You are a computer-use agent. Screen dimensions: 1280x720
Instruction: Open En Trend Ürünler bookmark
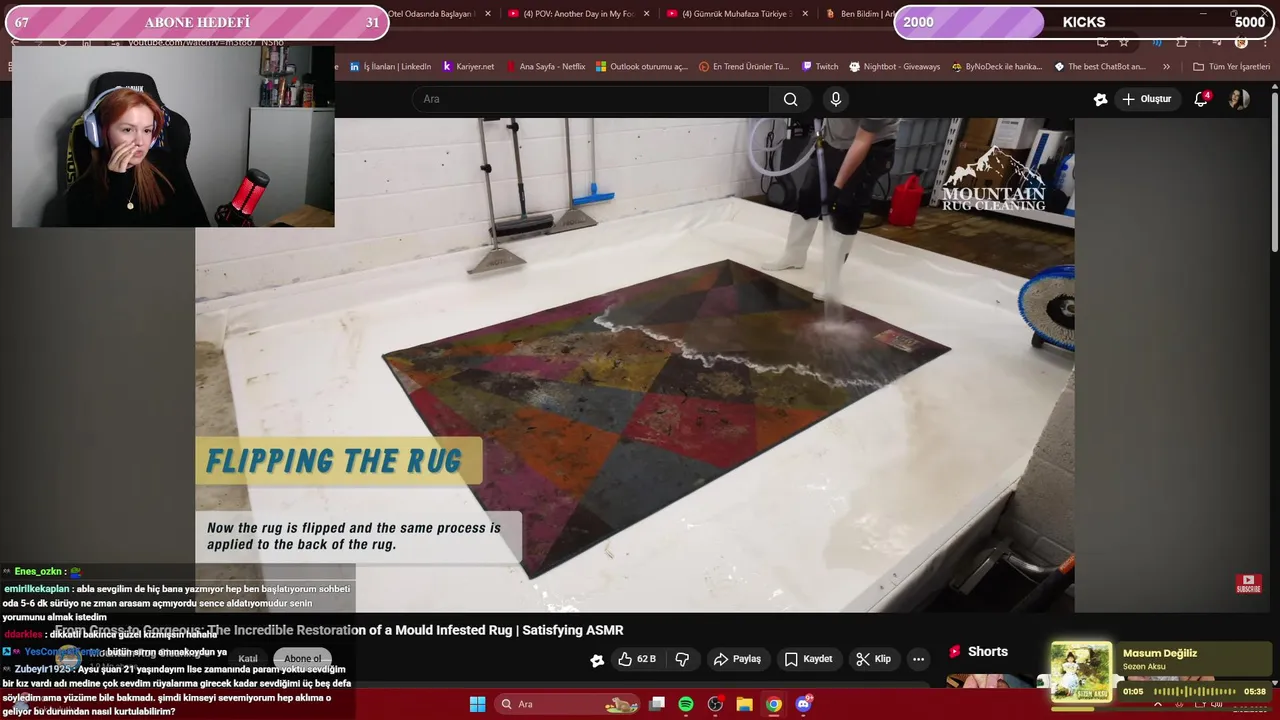[x=744, y=67]
